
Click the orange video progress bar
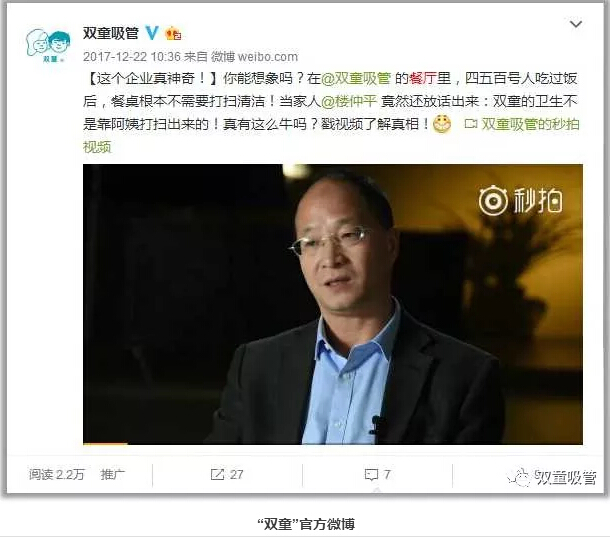click(x=105, y=443)
